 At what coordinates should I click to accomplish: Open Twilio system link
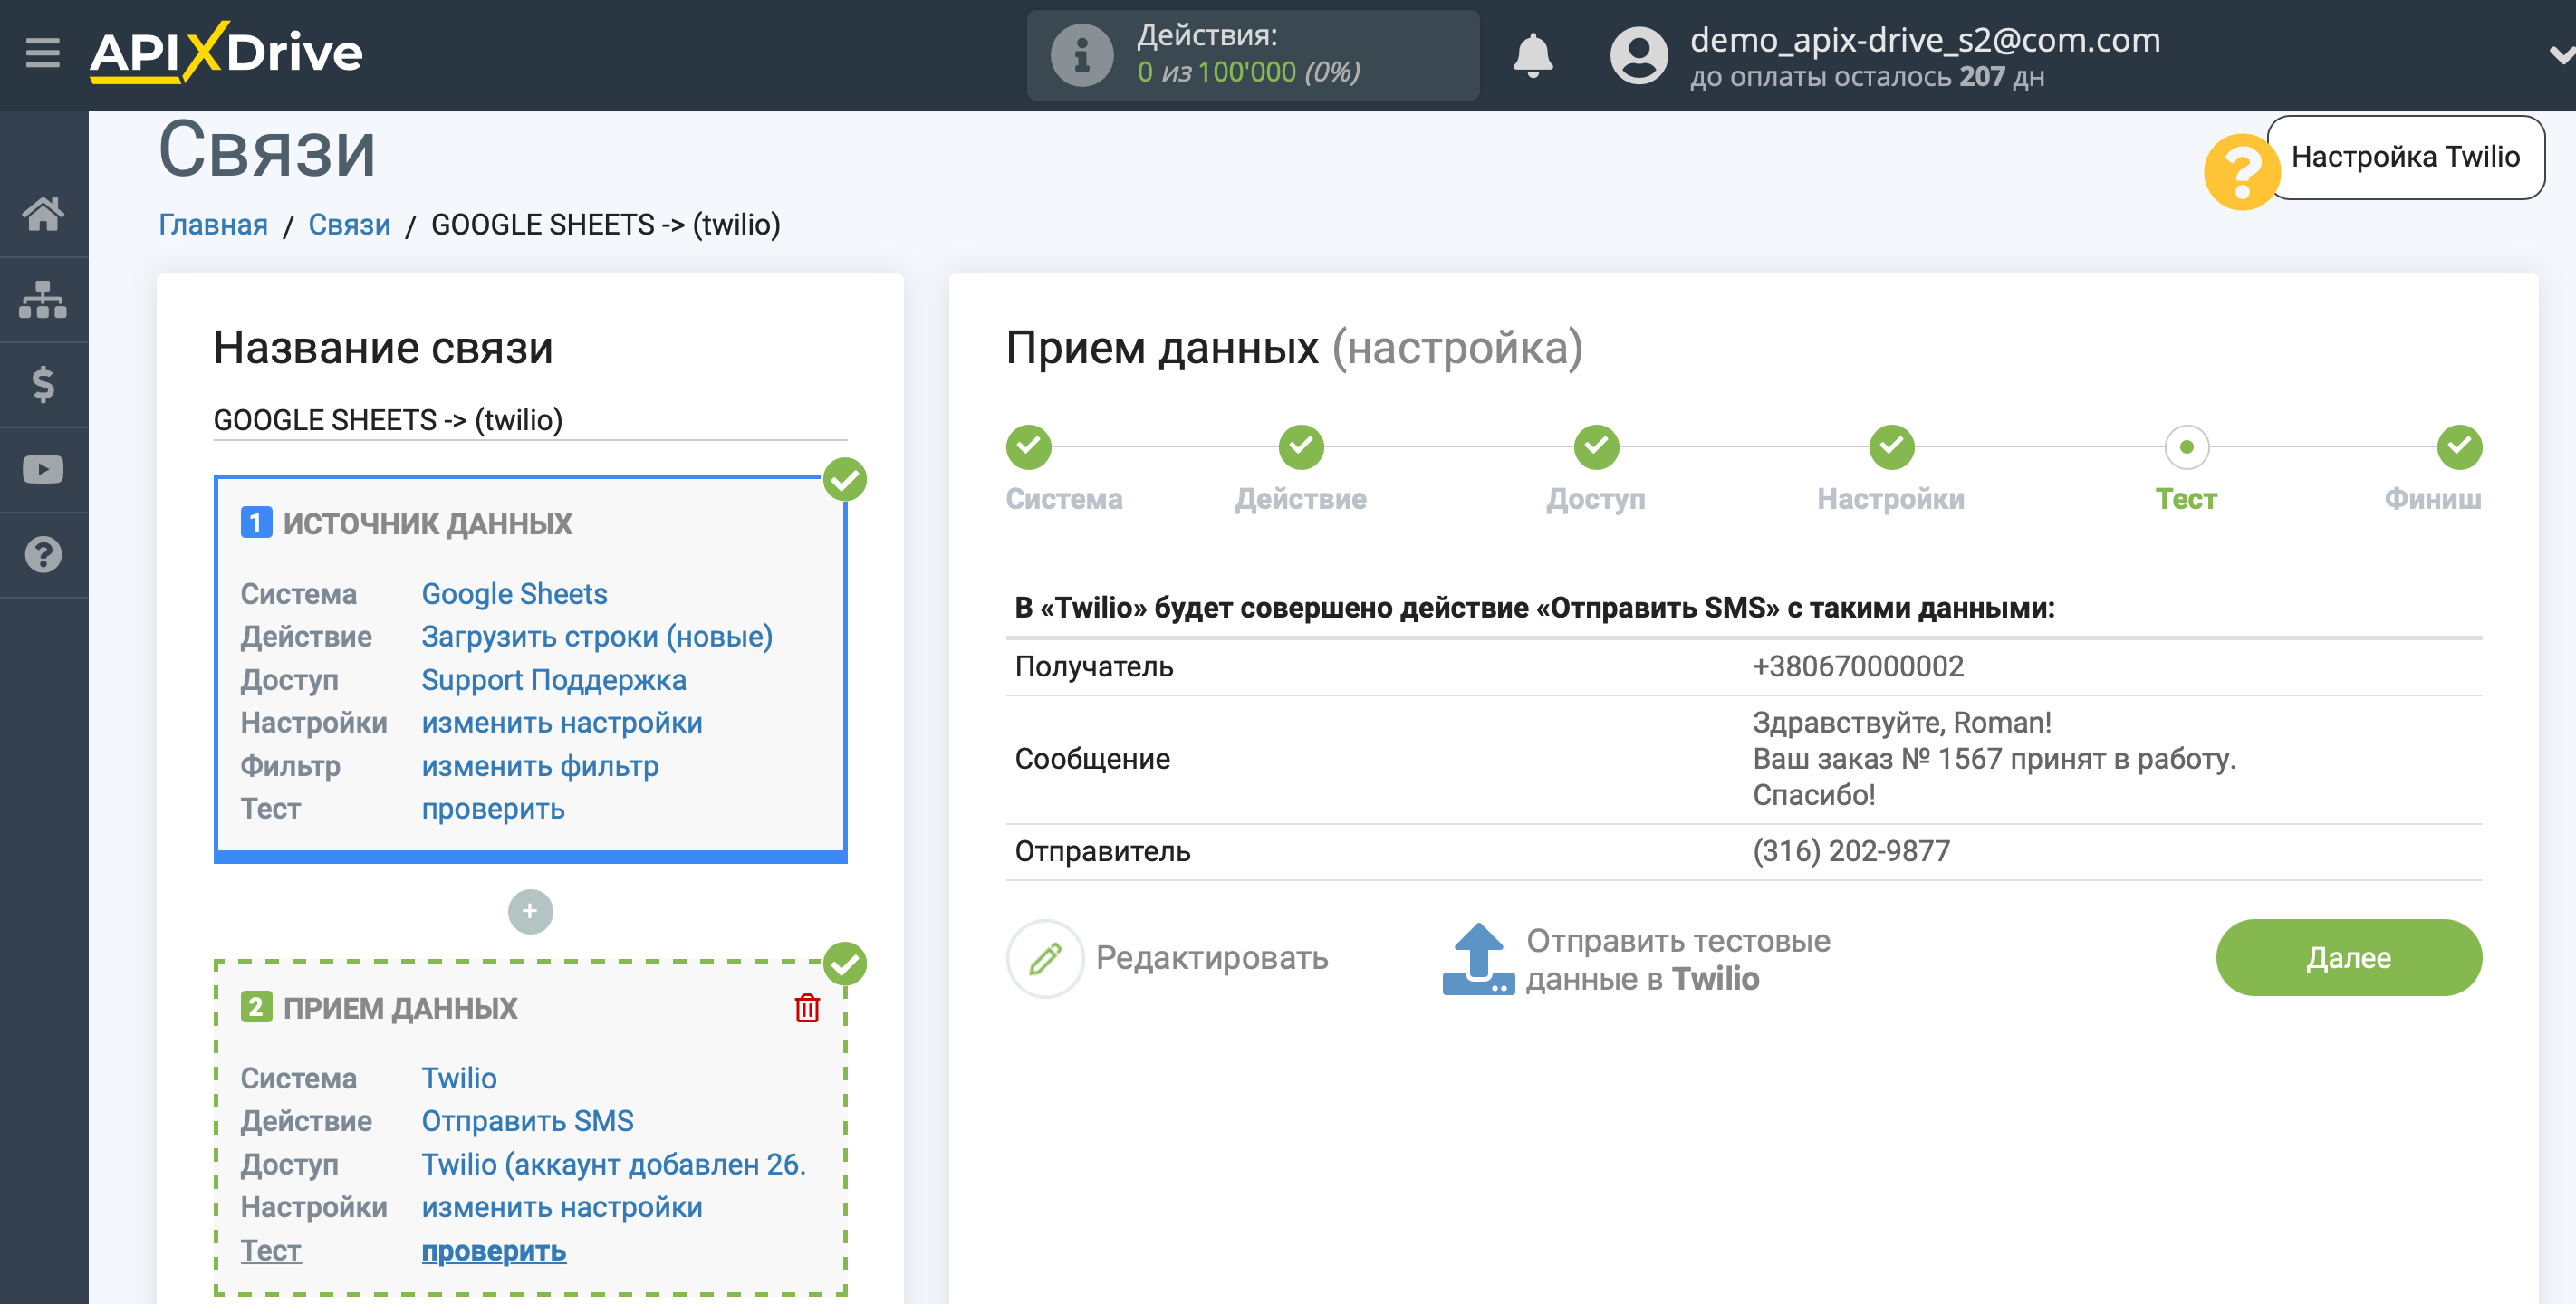pos(459,1078)
